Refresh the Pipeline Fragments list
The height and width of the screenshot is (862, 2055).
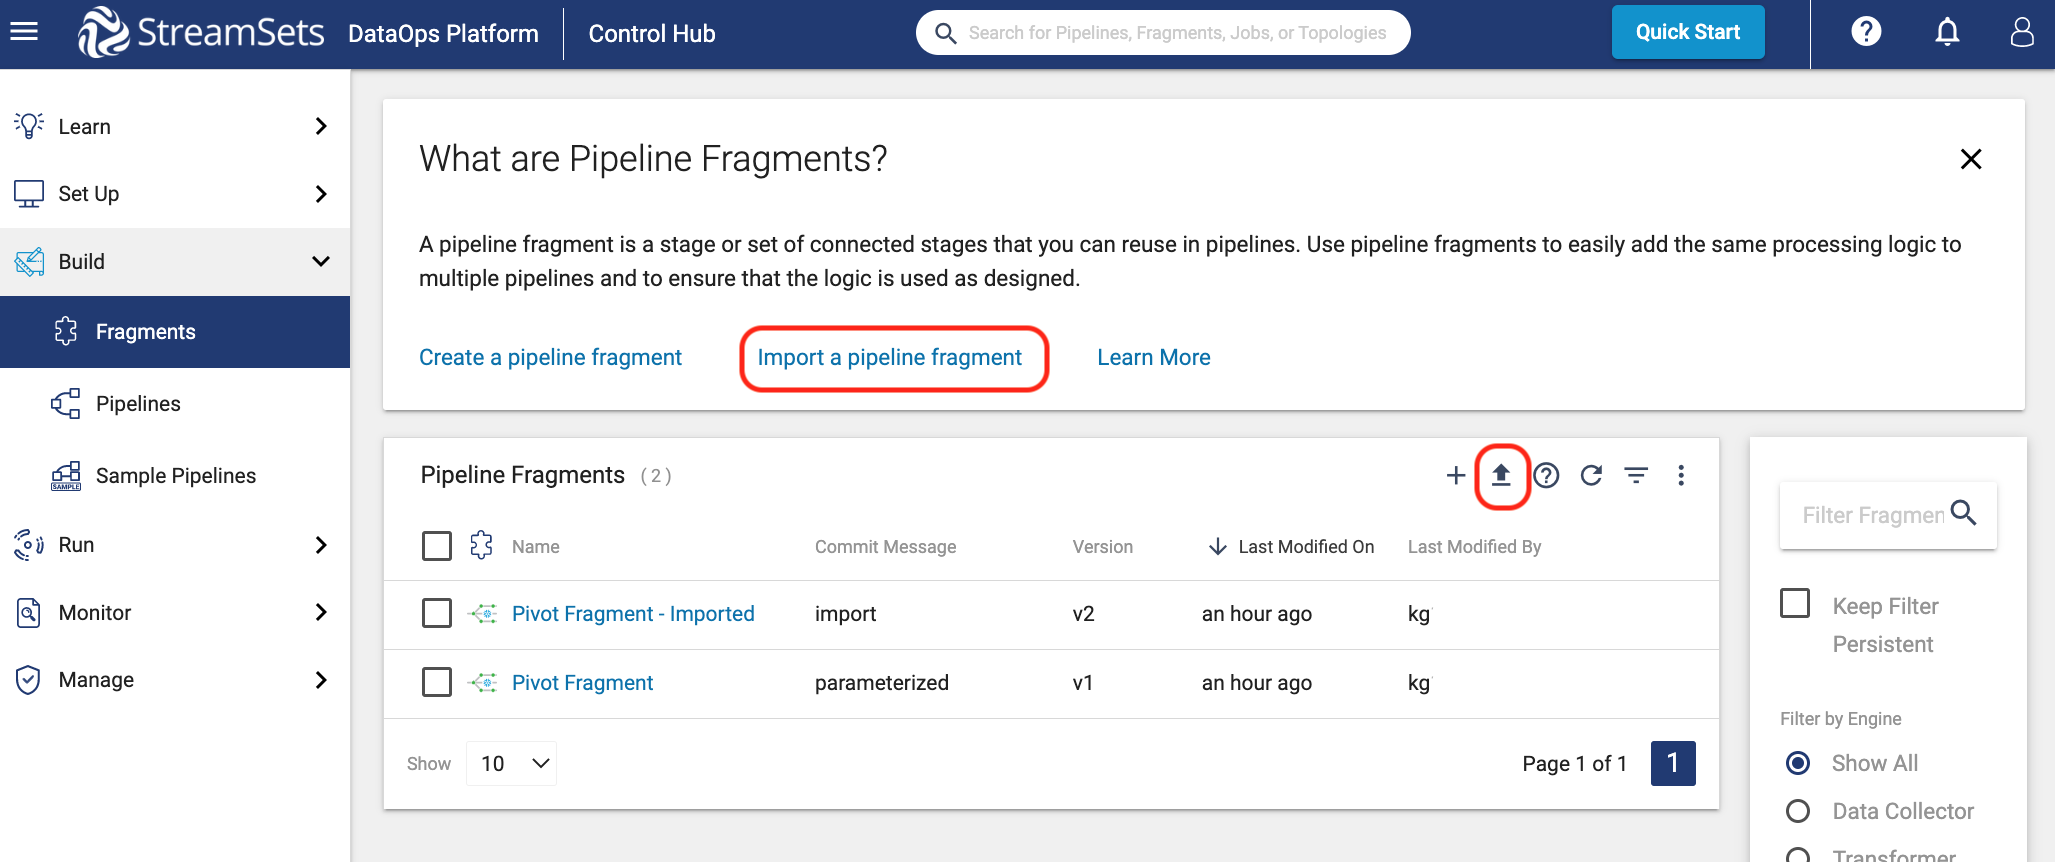[1591, 475]
